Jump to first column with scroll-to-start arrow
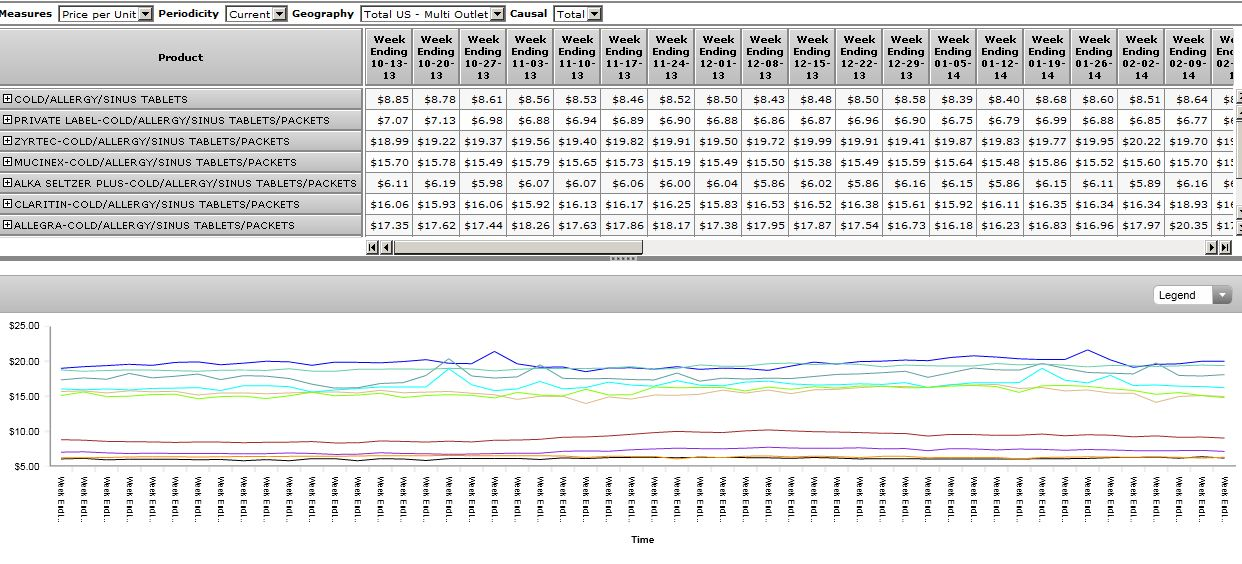 [x=373, y=248]
